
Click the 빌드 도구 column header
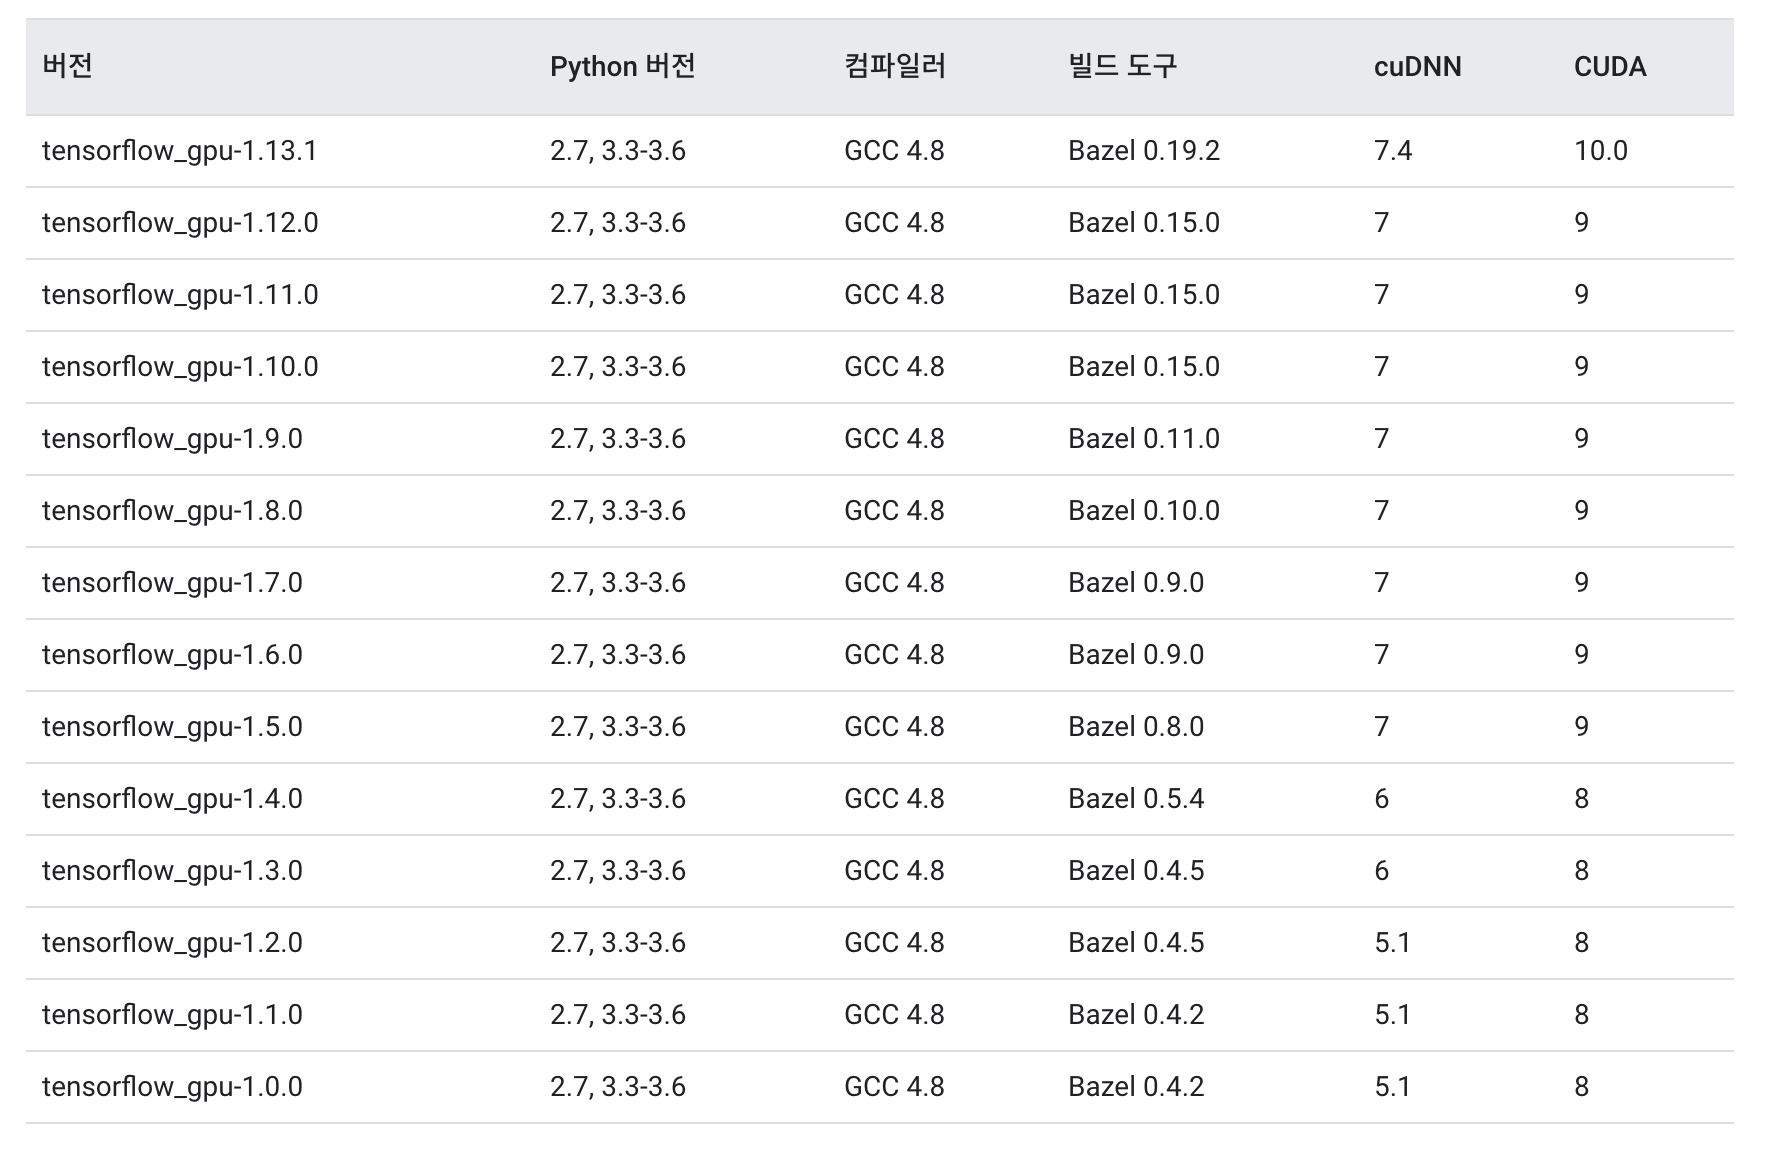(x=1122, y=66)
